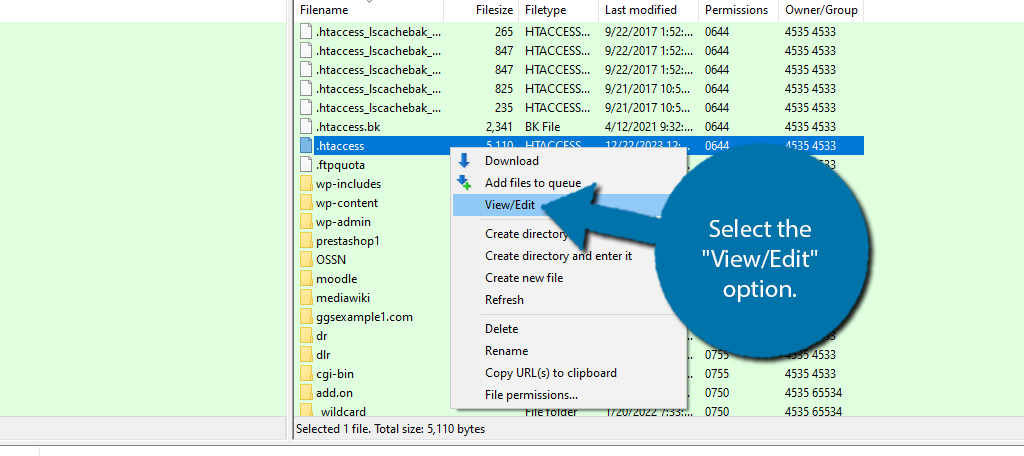
Task: Sort by the Filesize column header
Action: click(493, 10)
